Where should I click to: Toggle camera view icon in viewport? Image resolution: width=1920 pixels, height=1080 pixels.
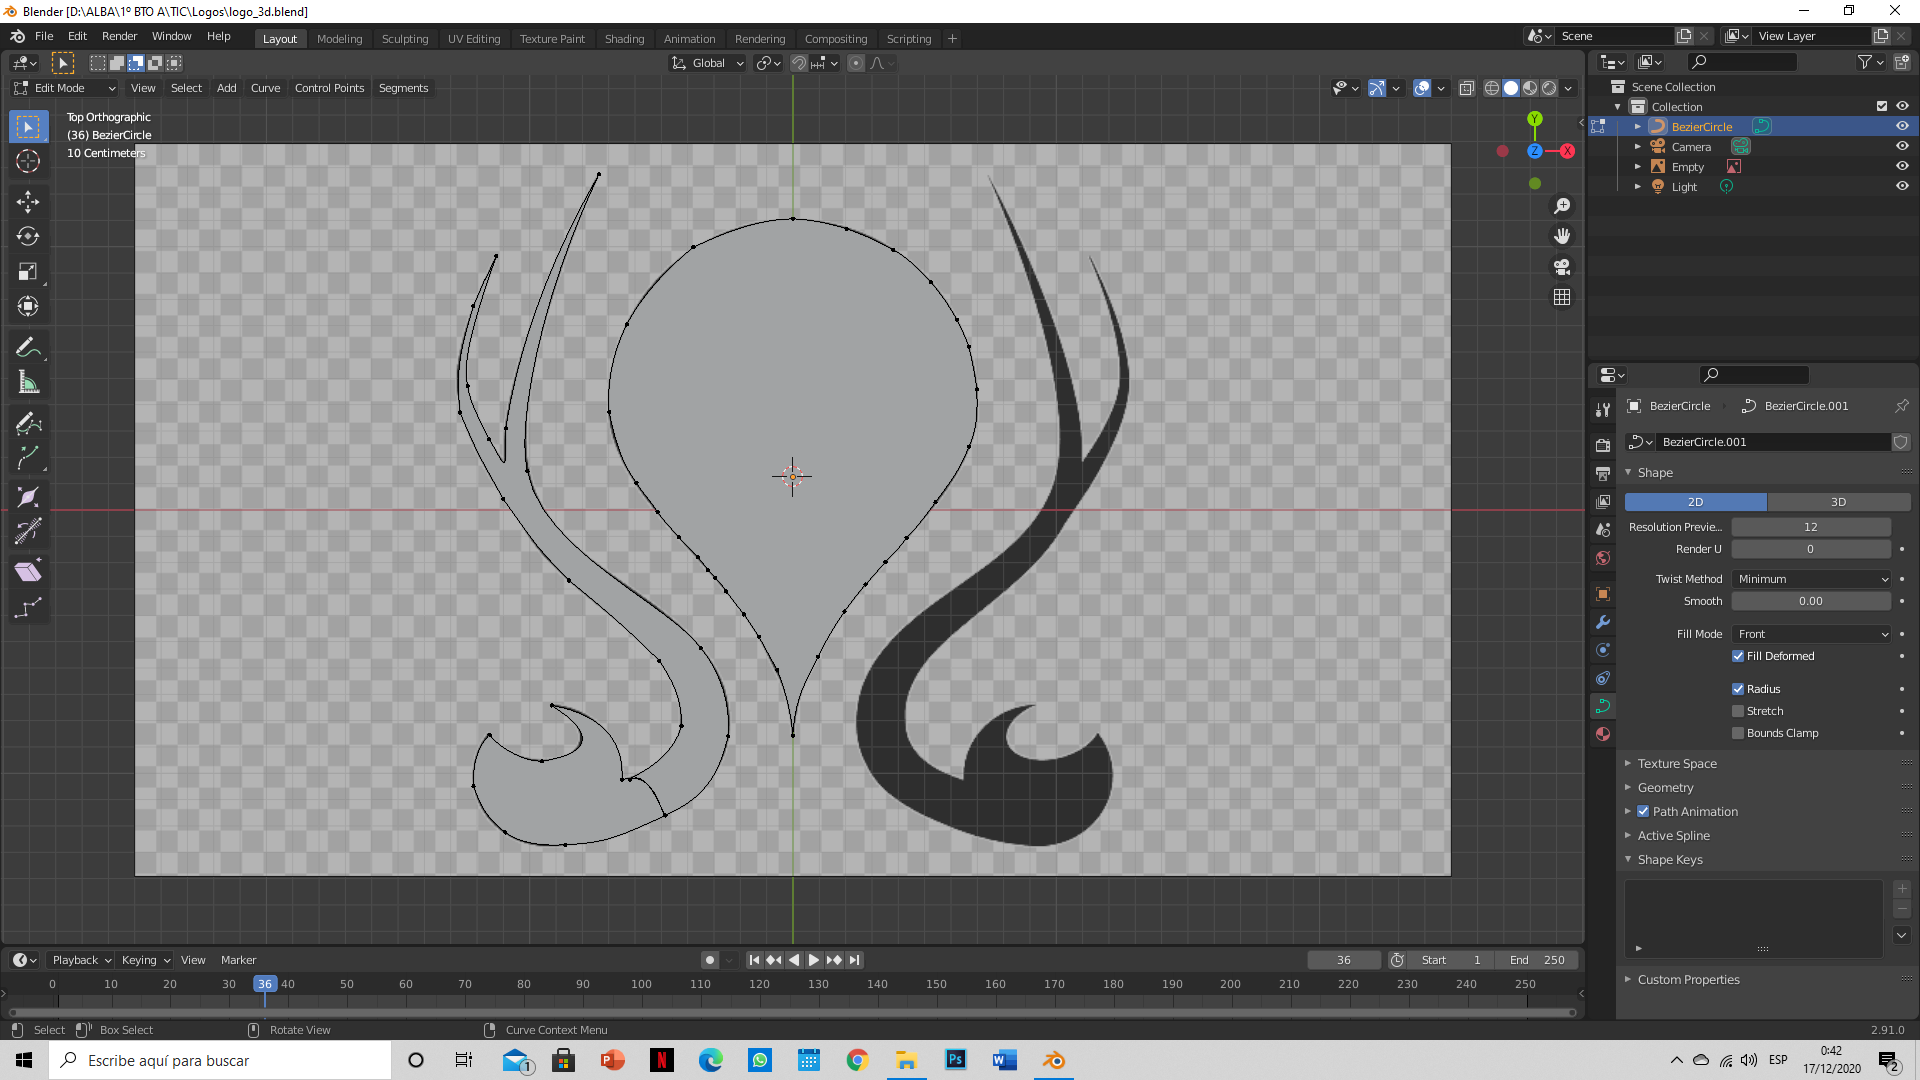pyautogui.click(x=1562, y=267)
